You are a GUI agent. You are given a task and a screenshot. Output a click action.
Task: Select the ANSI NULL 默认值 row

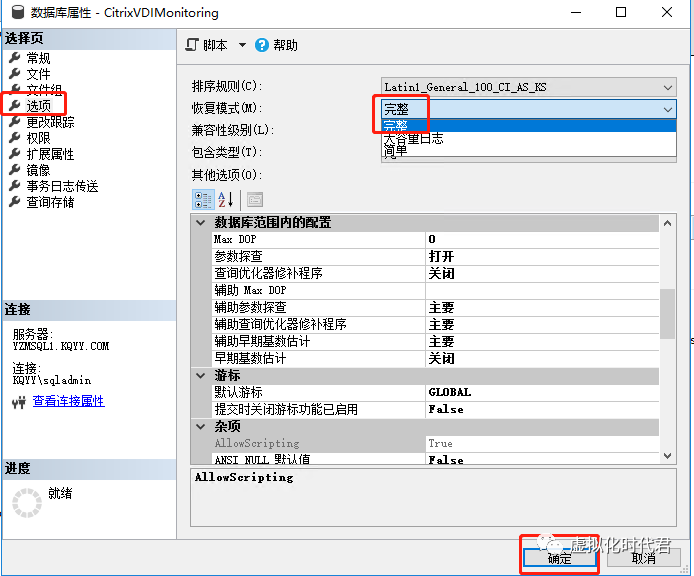(x=436, y=459)
